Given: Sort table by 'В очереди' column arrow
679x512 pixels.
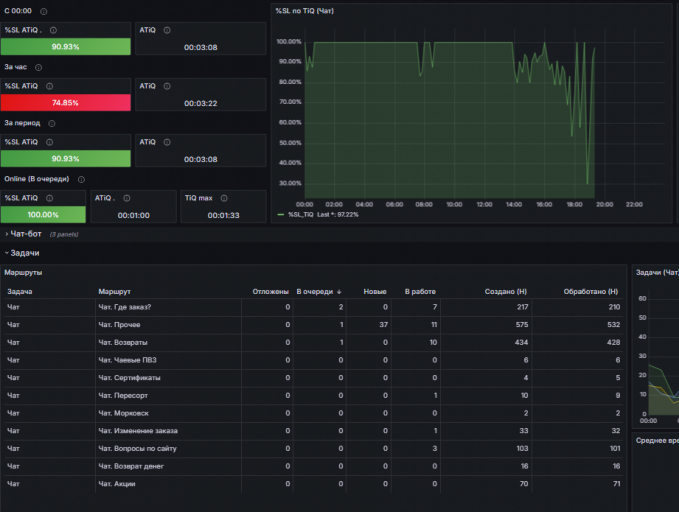Looking at the screenshot, I should [x=339, y=292].
